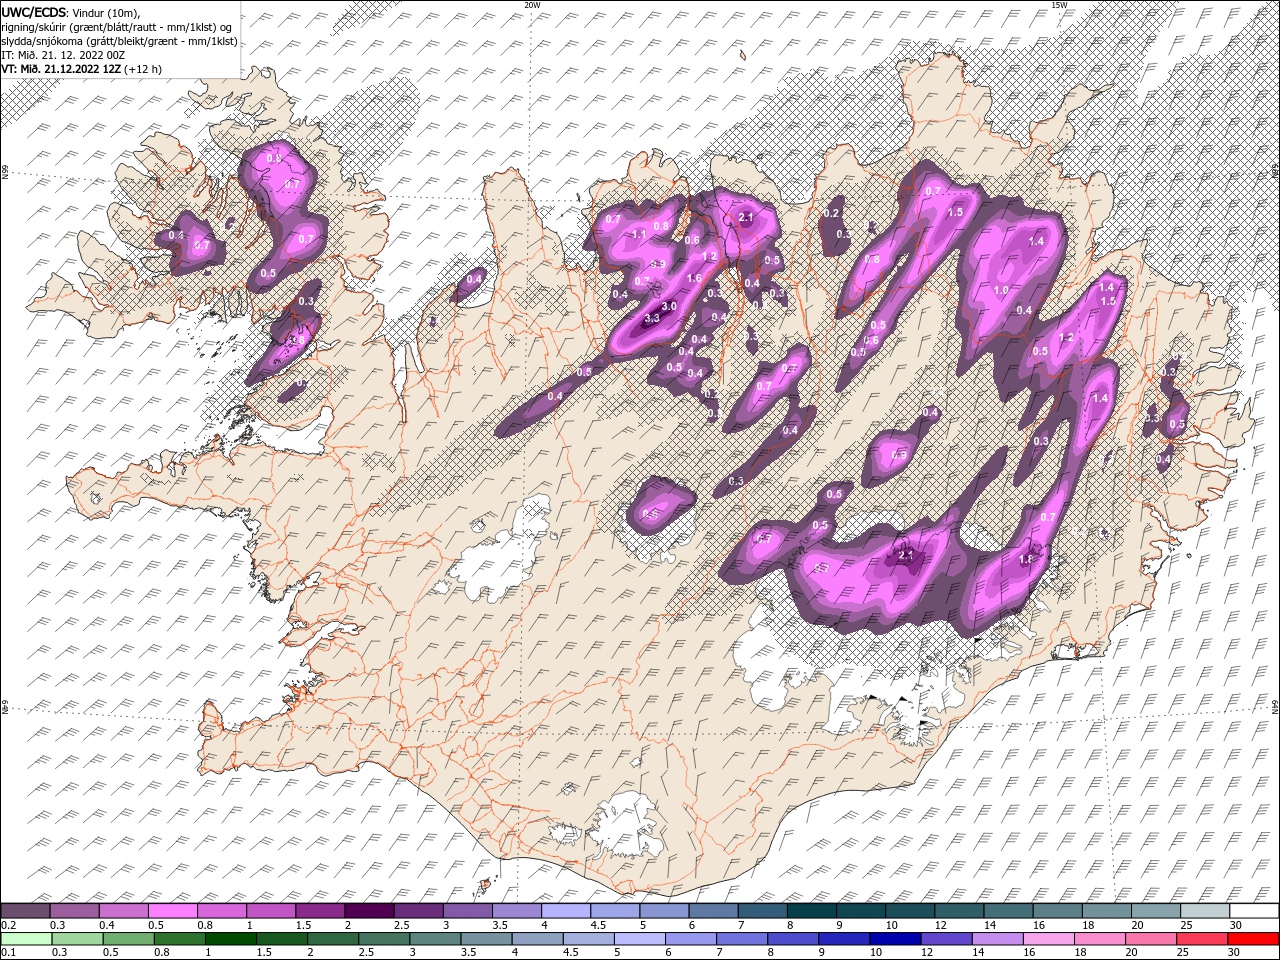The image size is (1280, 960).
Task: Click the purple swatch labelled 3 in top legend row
Action: [467, 911]
